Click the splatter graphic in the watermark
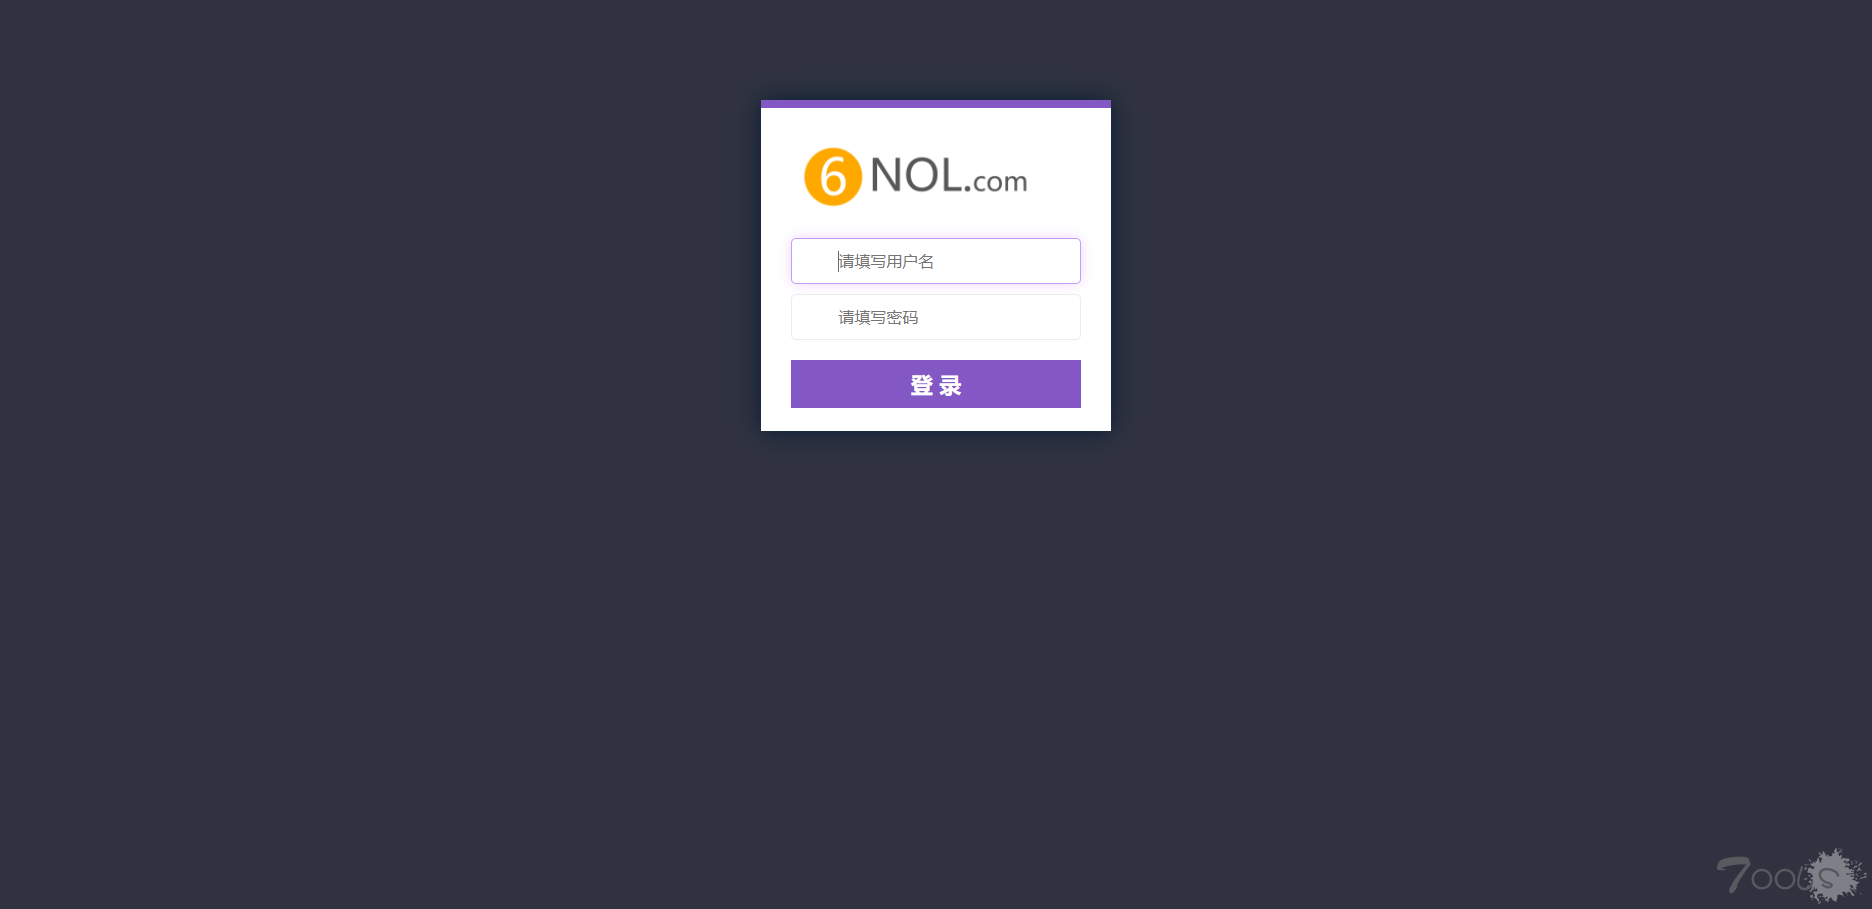 click(1835, 876)
